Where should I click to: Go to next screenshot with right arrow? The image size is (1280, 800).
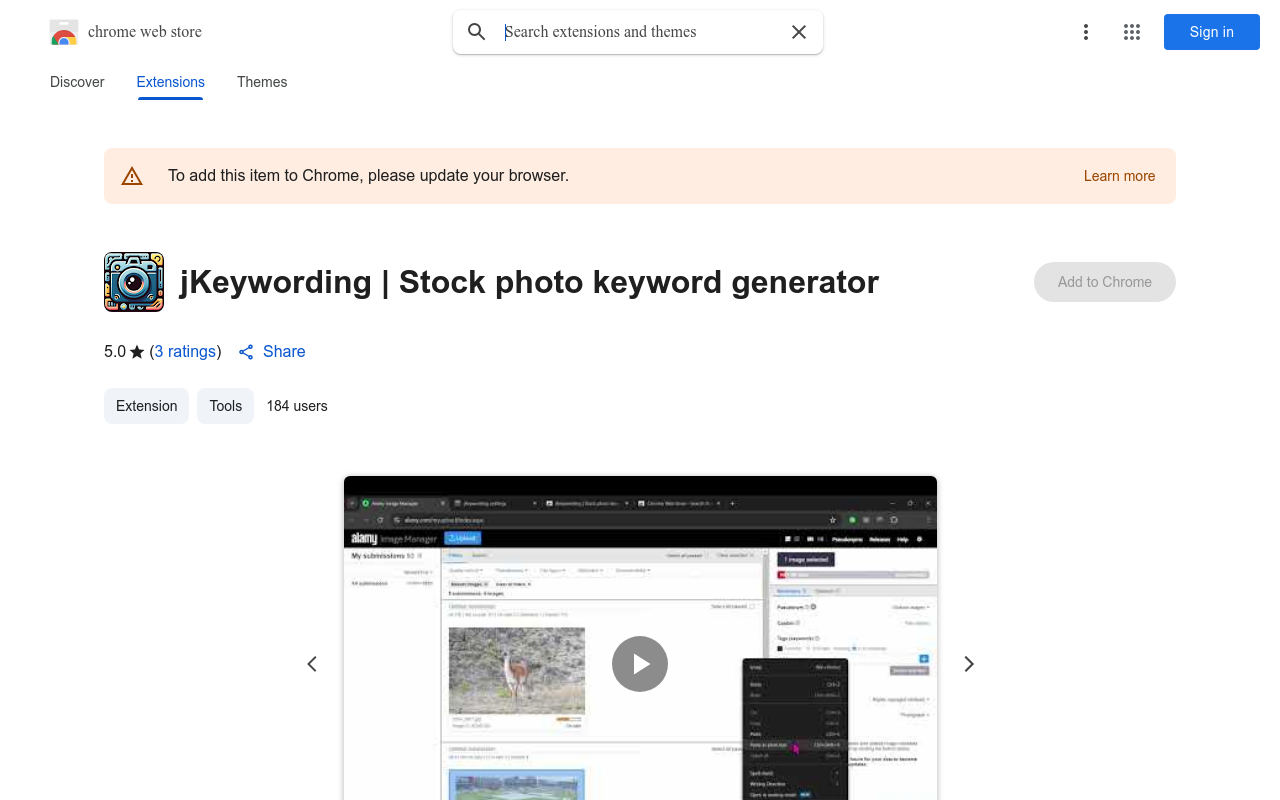coord(968,664)
